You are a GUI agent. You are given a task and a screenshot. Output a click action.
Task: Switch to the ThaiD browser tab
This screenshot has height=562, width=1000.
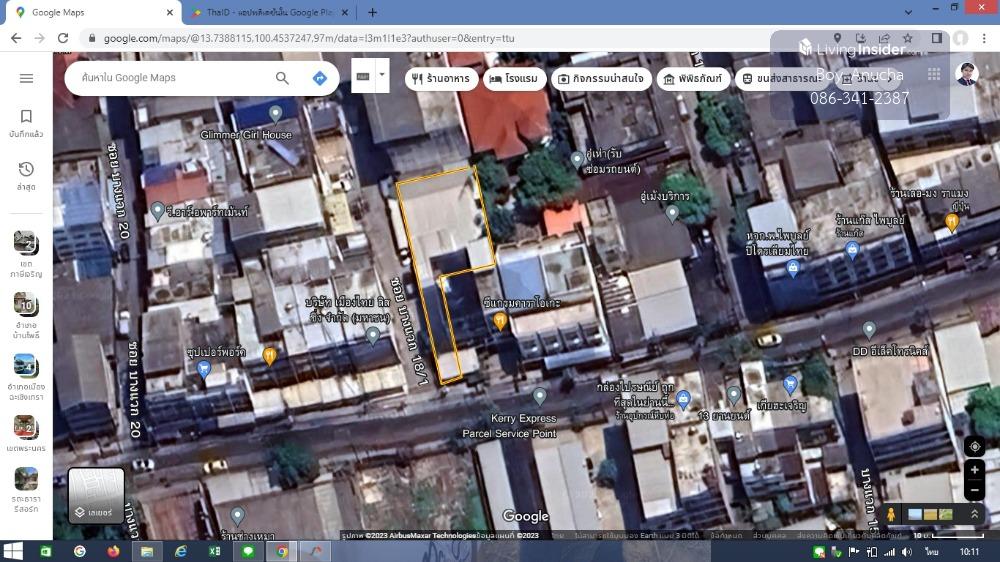coord(268,13)
